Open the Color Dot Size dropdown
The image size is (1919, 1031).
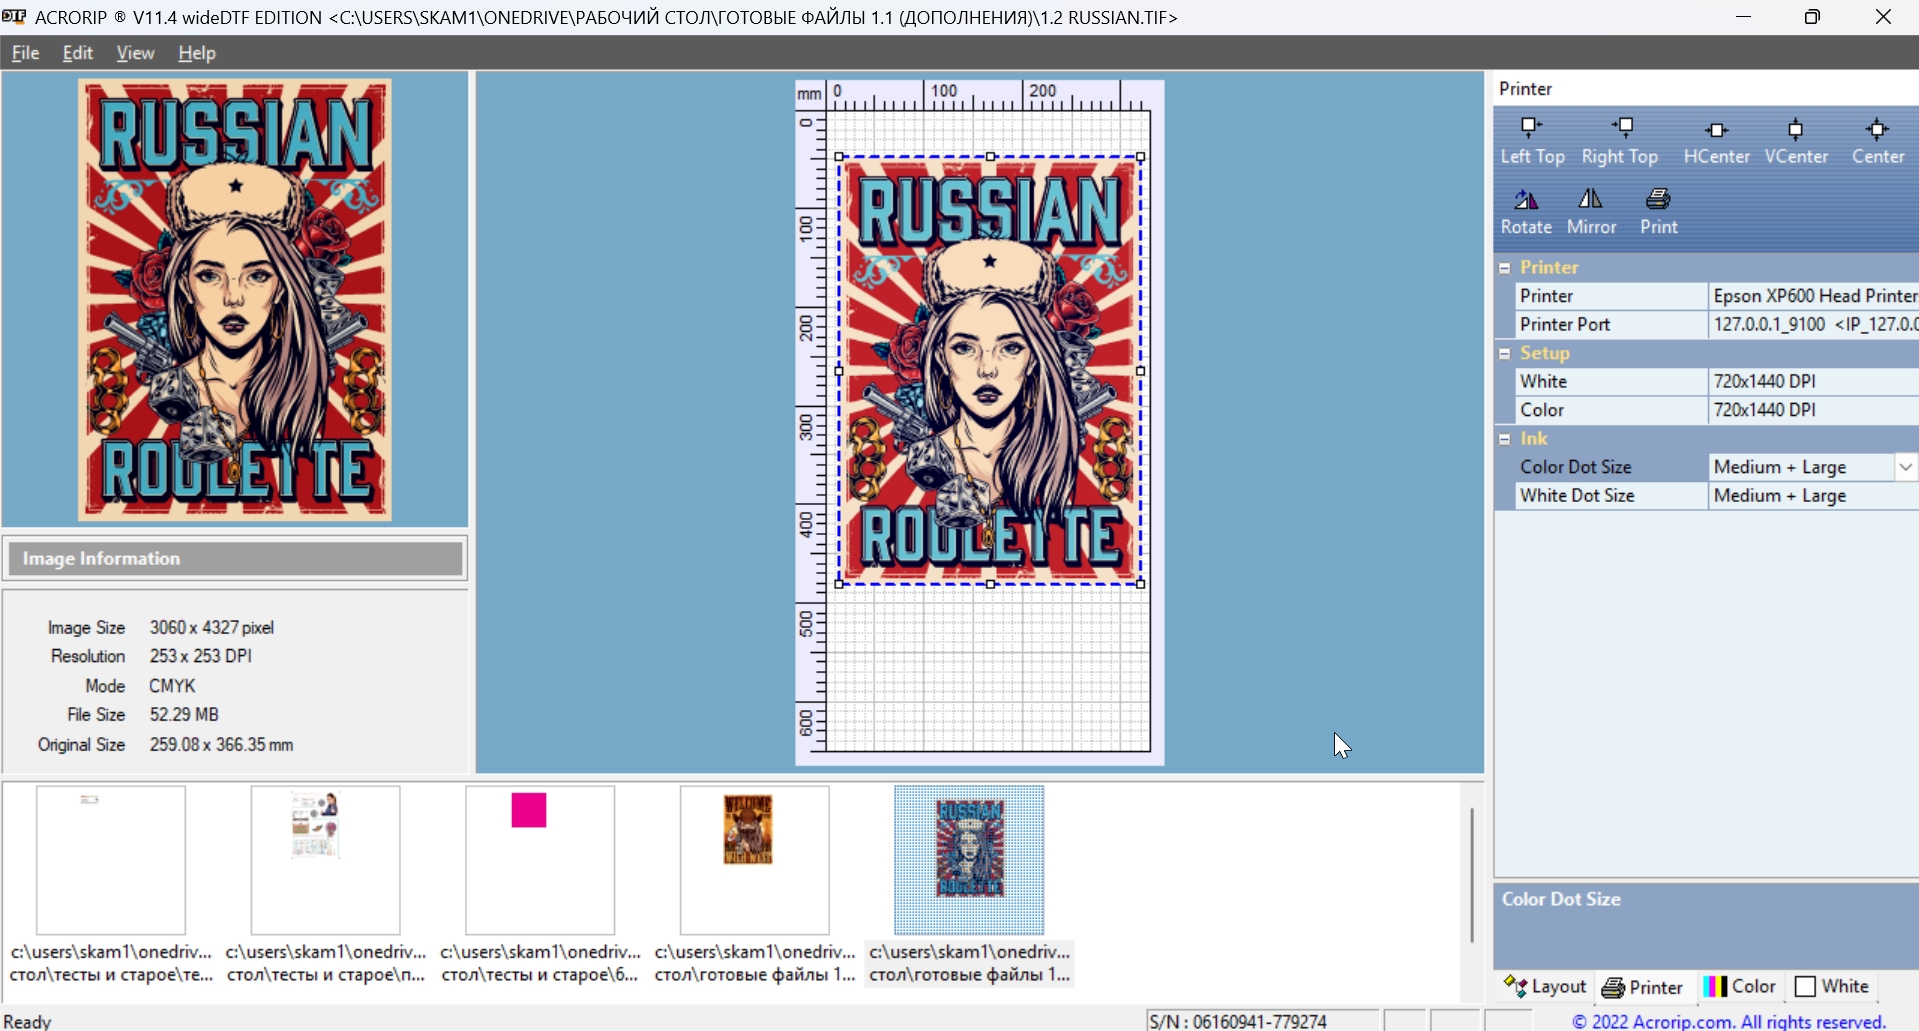pos(1905,467)
